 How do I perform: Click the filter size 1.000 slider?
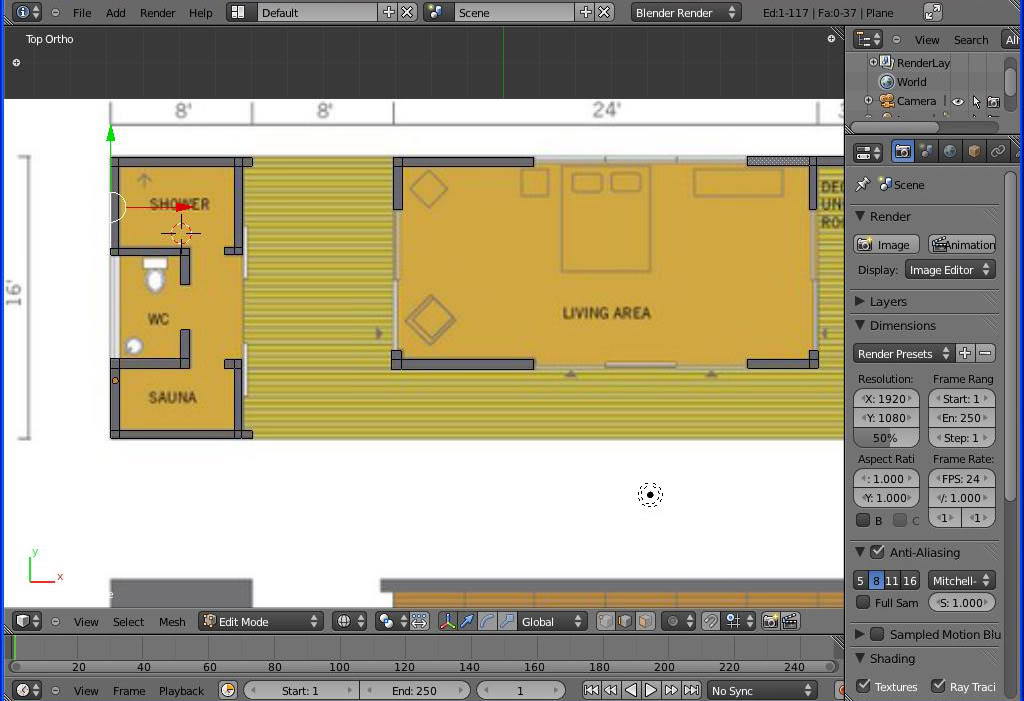coord(961,603)
